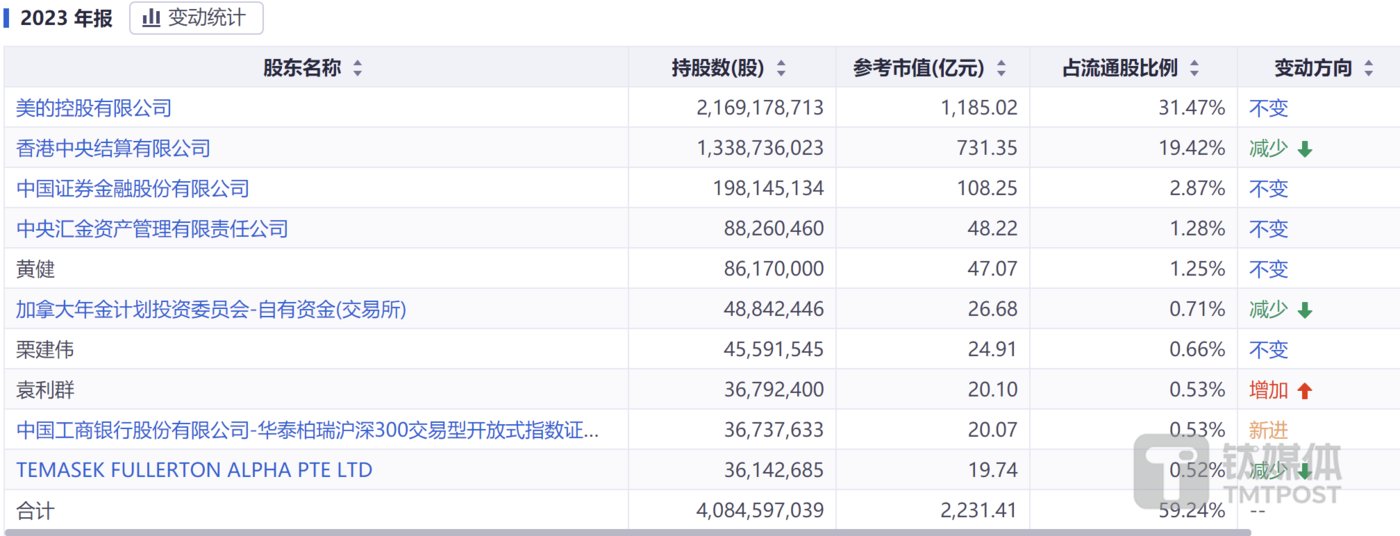Image resolution: width=1400 pixels, height=536 pixels.
Task: Sort by the 持股数(股) column arrows
Action: coord(781,69)
